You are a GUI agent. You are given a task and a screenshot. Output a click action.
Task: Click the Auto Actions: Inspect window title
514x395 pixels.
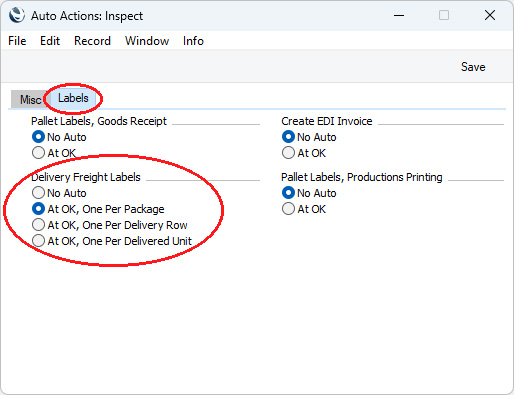coord(87,16)
